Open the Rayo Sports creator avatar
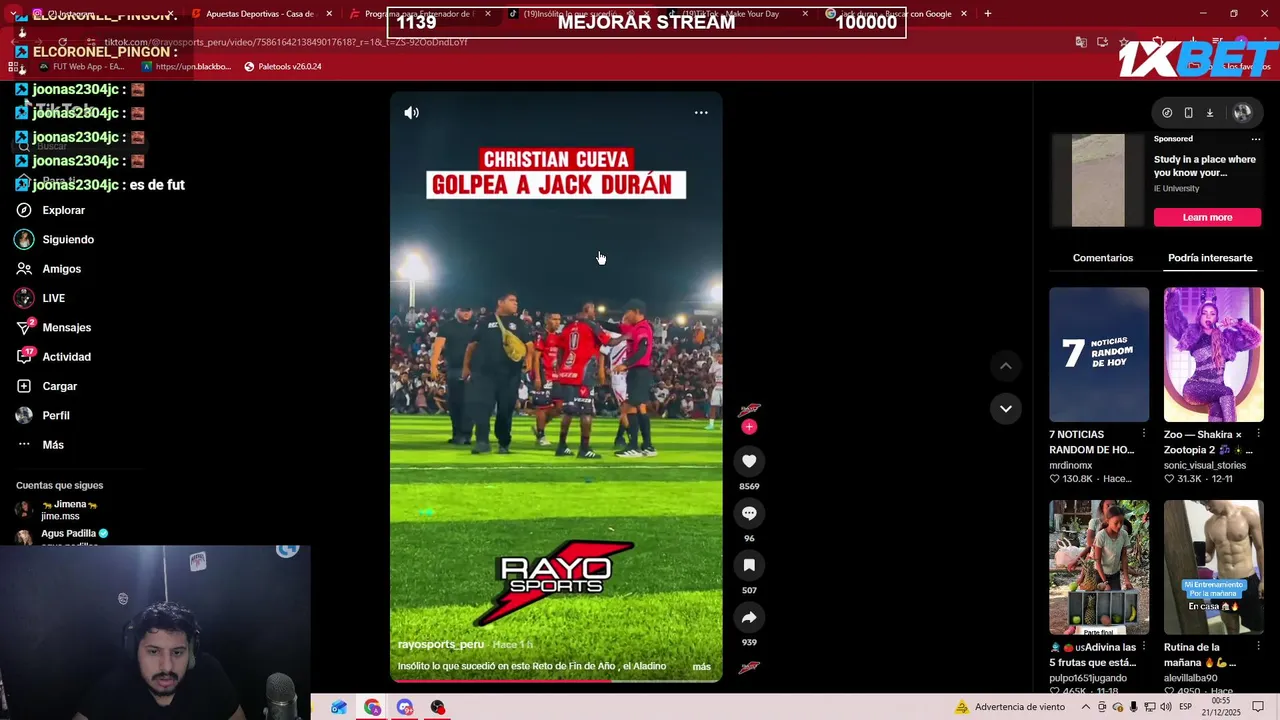Viewport: 1280px width, 720px height. [x=749, y=410]
